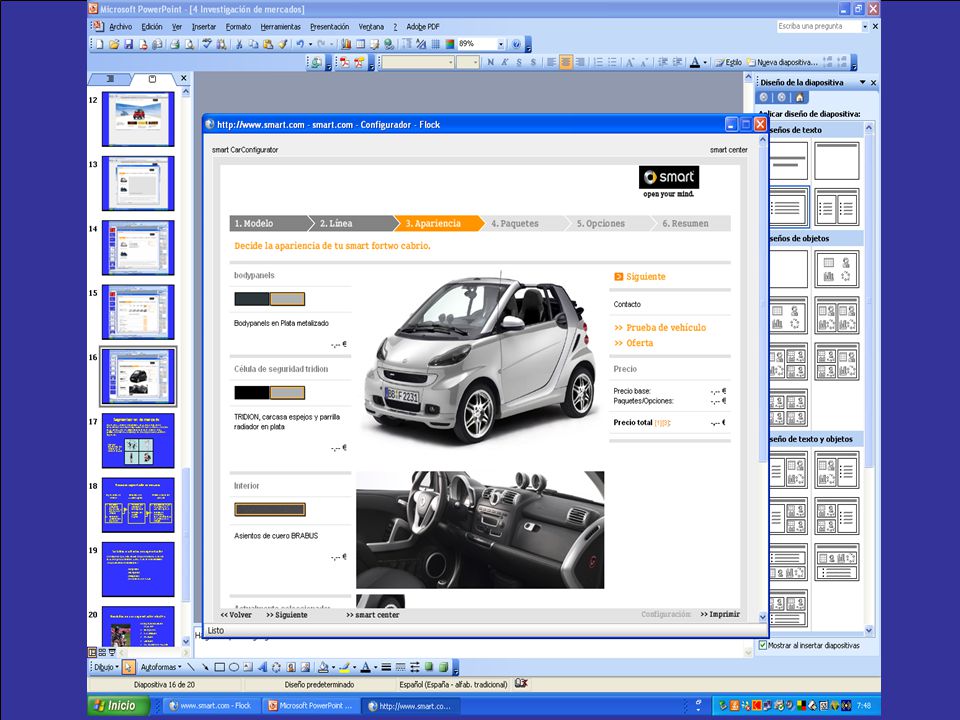Click 'Escriba una pregunta' help input field
This screenshot has width=960, height=720.
pyautogui.click(x=818, y=26)
